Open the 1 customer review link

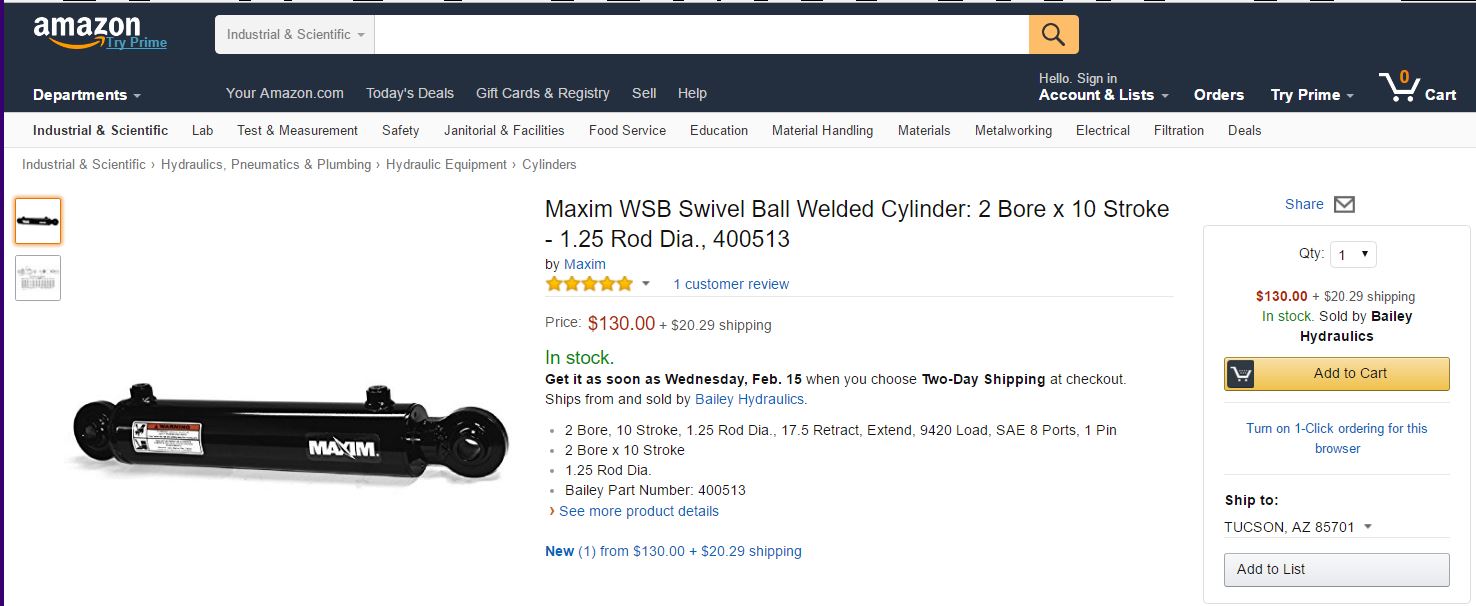coord(731,284)
